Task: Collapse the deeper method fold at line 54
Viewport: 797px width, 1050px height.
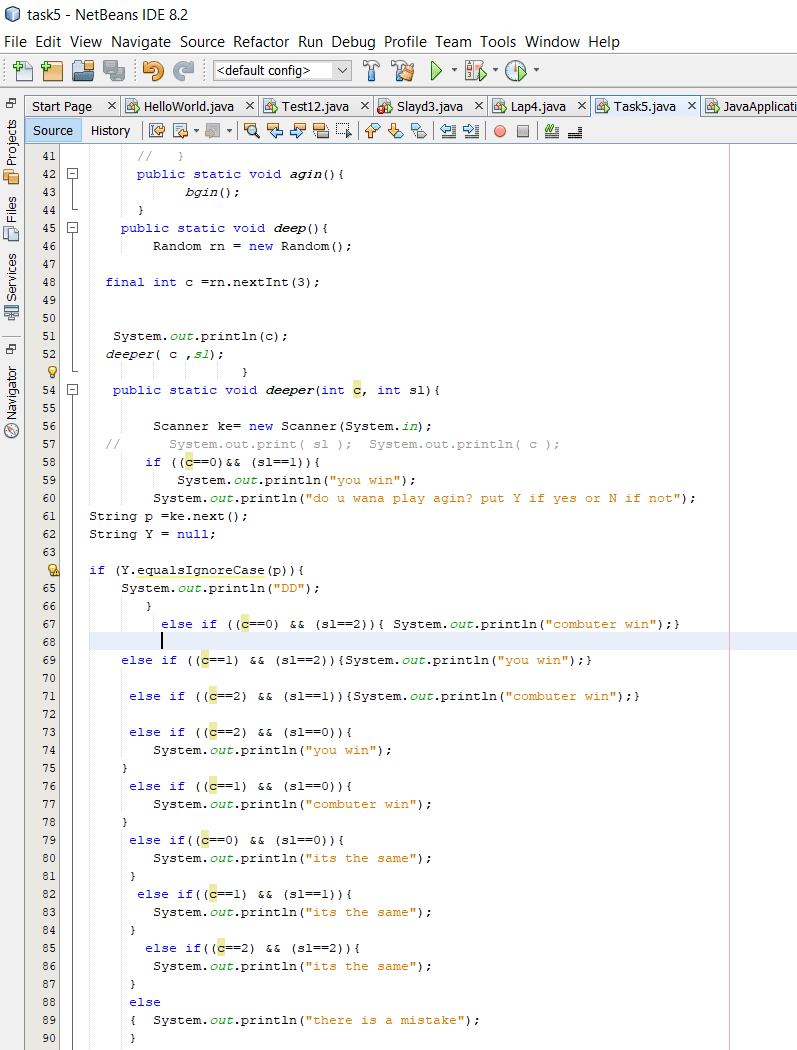Action: 72,390
